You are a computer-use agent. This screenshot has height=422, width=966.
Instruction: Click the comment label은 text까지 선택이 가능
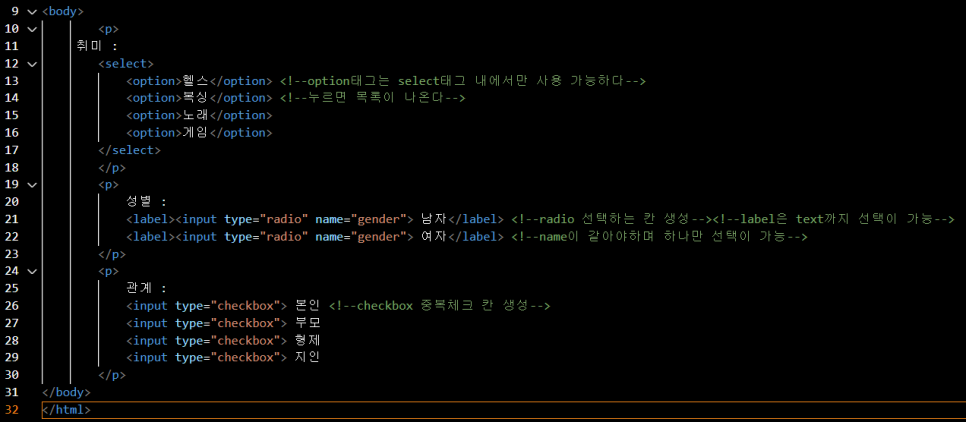pos(834,219)
